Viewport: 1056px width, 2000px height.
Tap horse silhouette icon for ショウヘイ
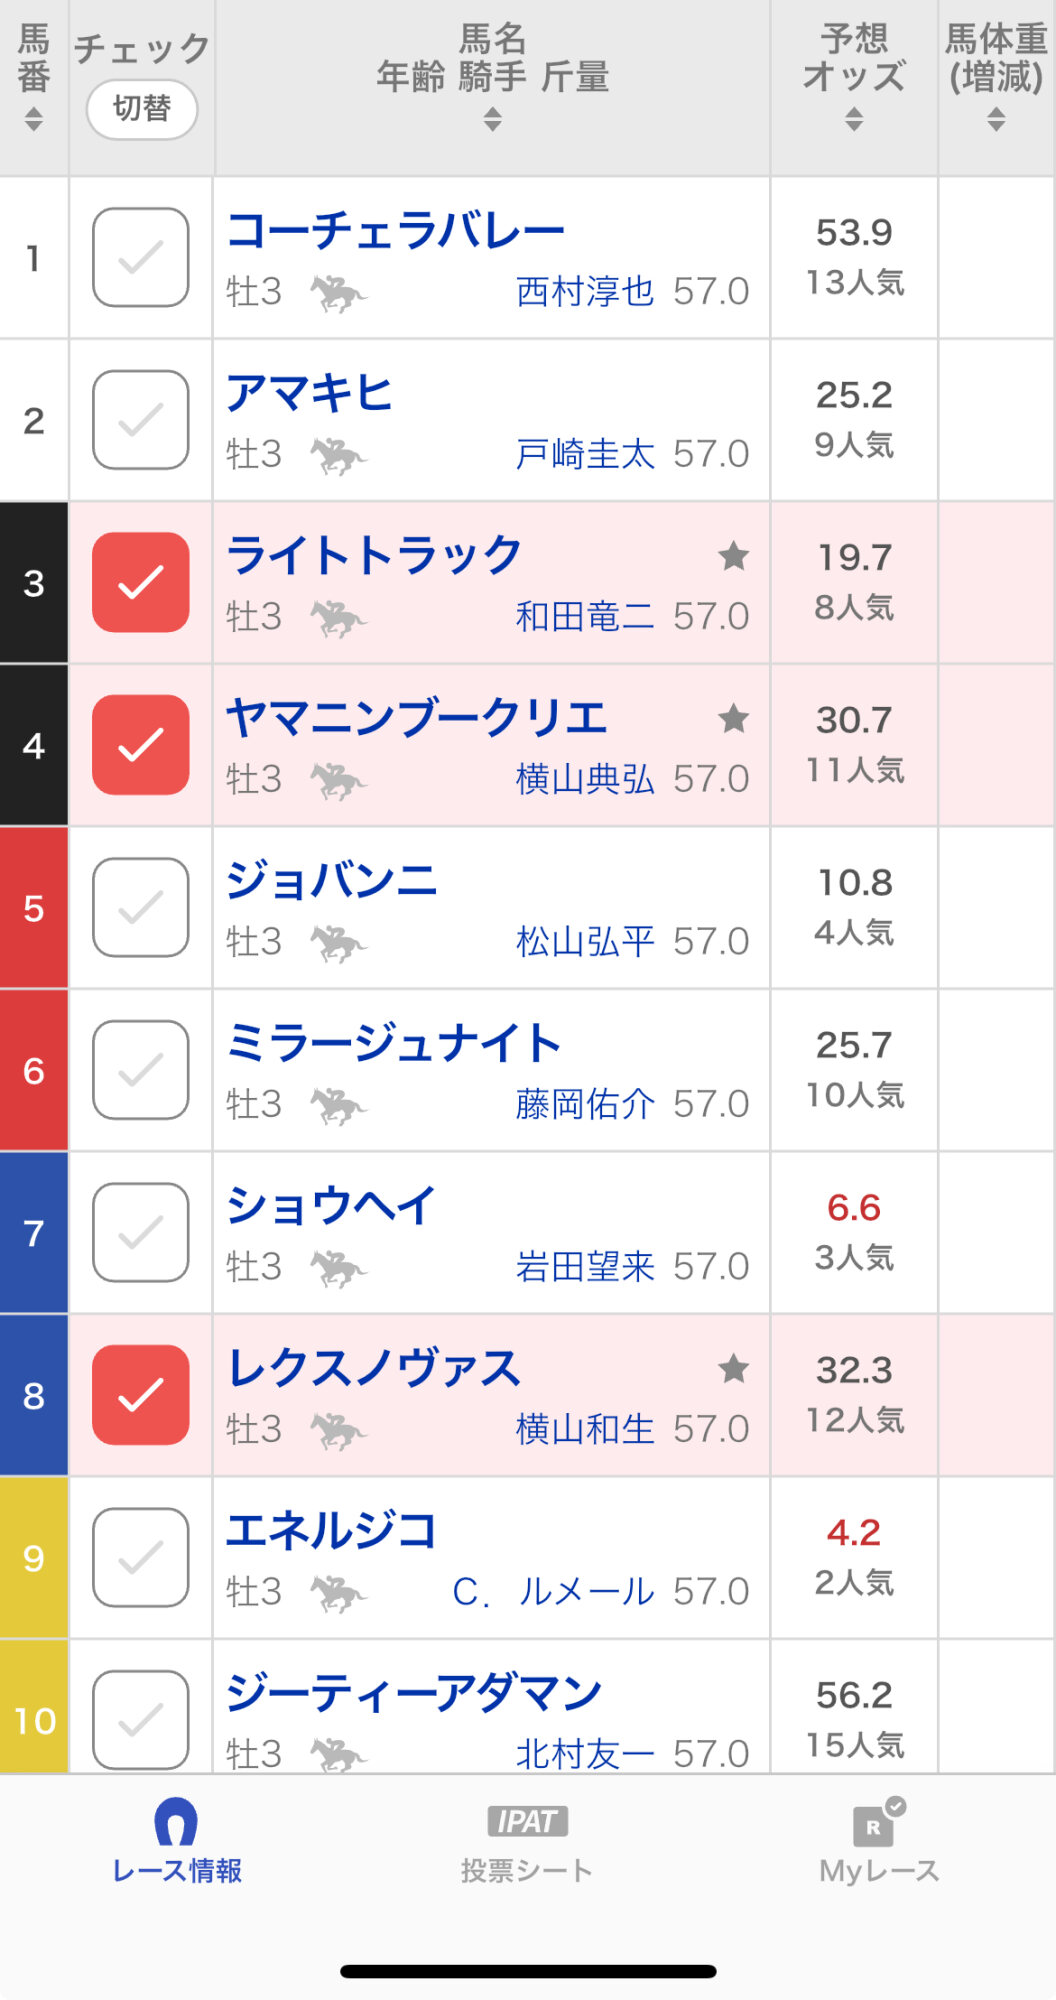[x=338, y=1268]
